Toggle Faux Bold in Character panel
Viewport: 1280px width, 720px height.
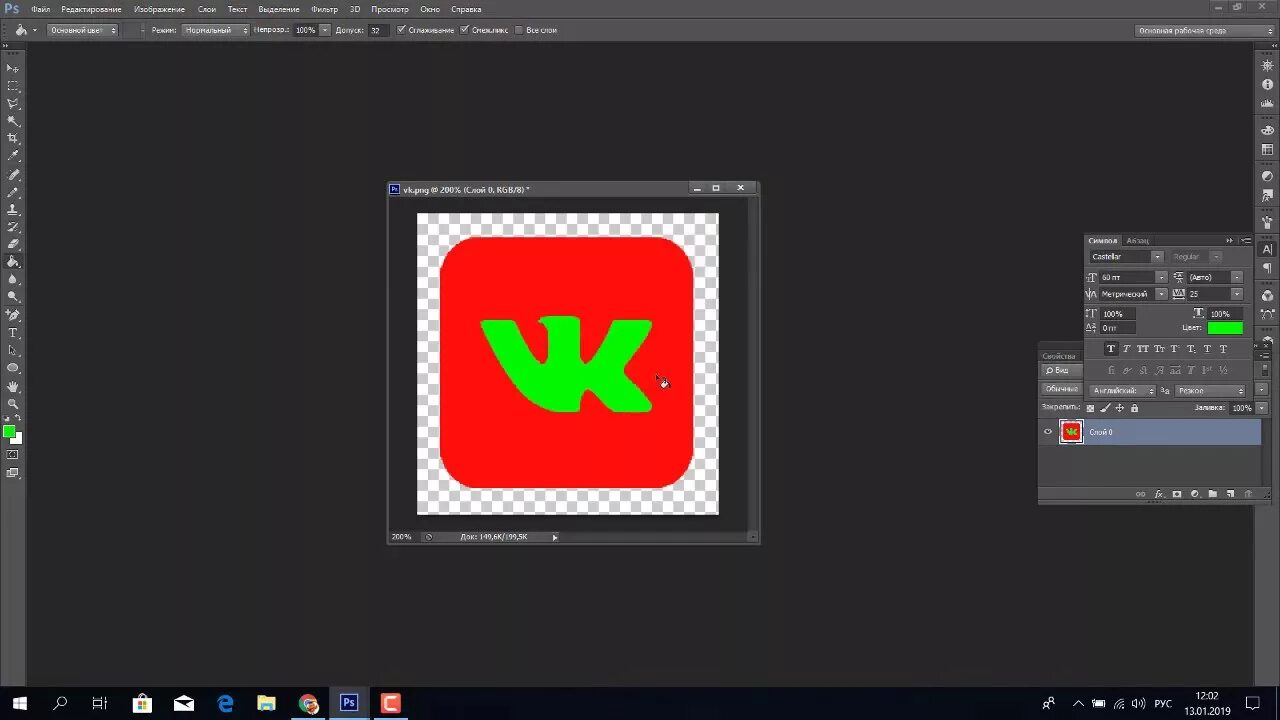[1110, 349]
